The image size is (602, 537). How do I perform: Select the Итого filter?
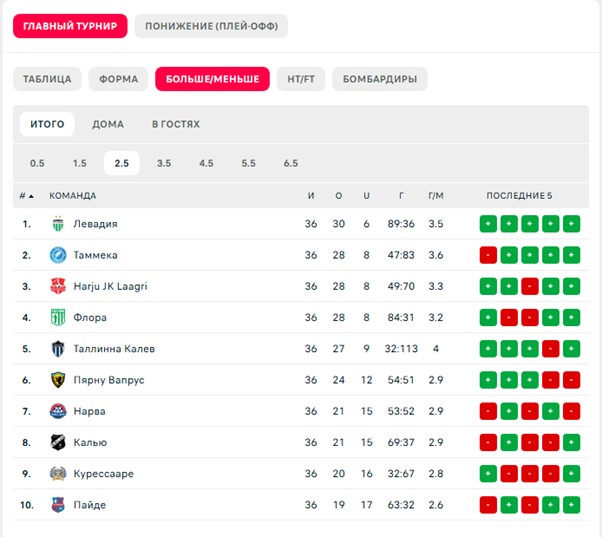[47, 124]
